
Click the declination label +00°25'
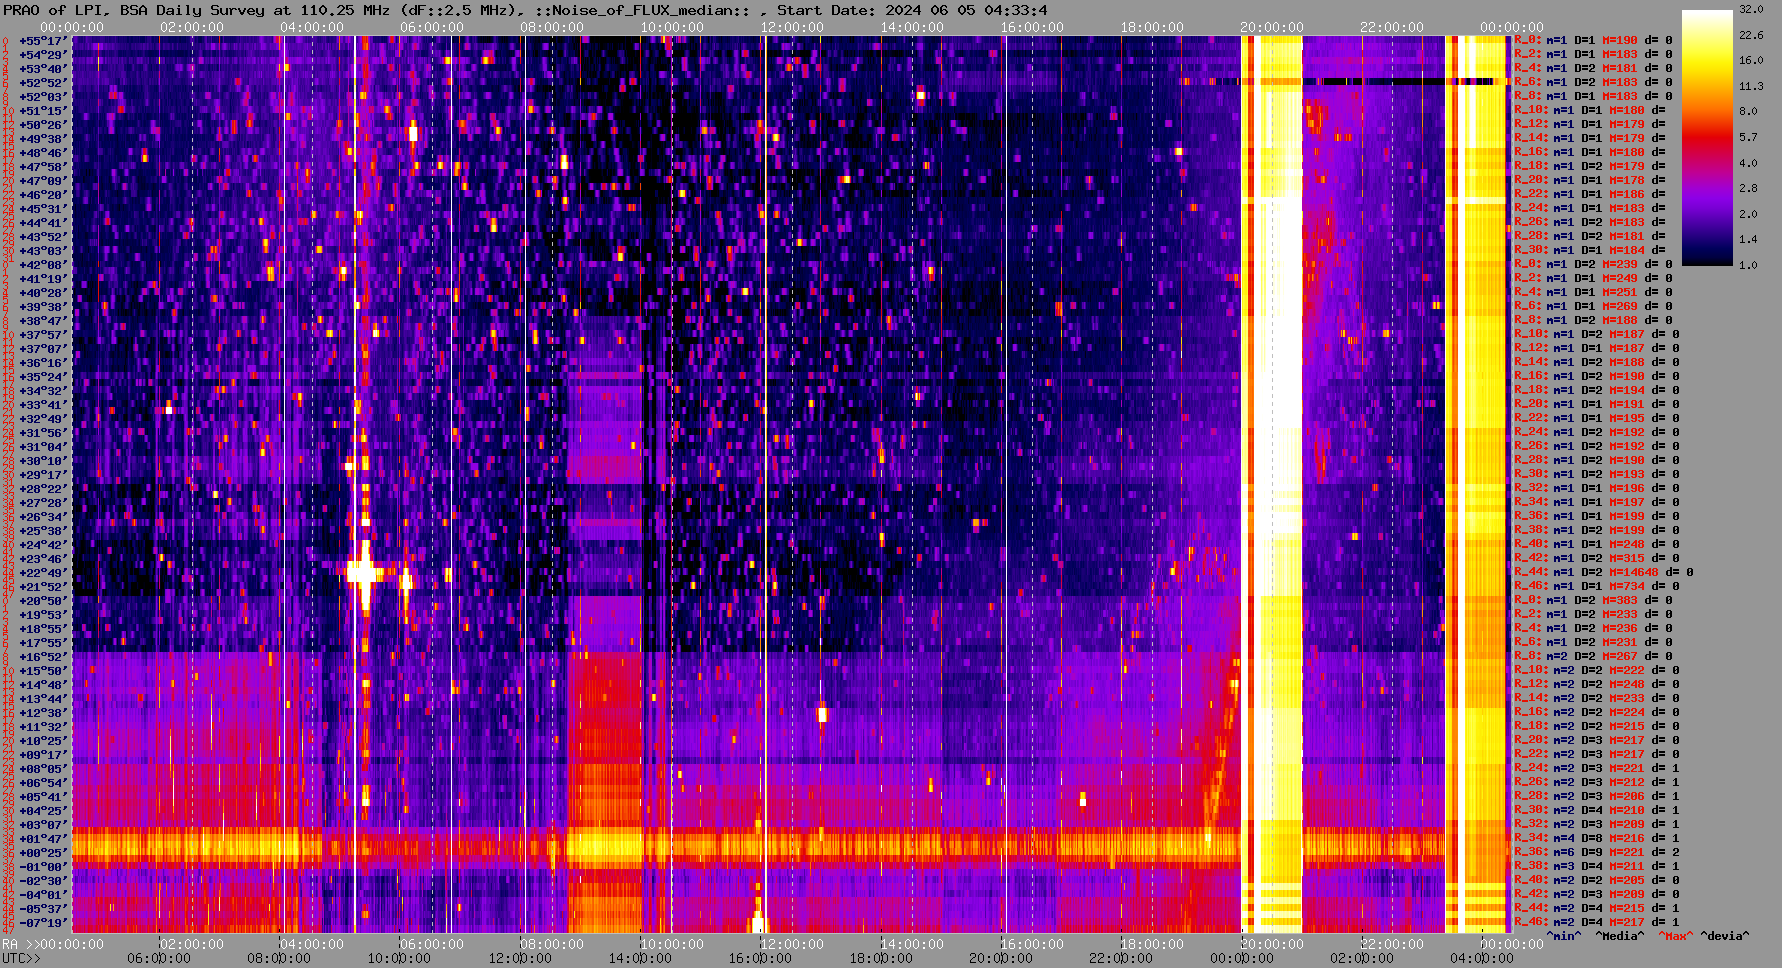[42, 853]
